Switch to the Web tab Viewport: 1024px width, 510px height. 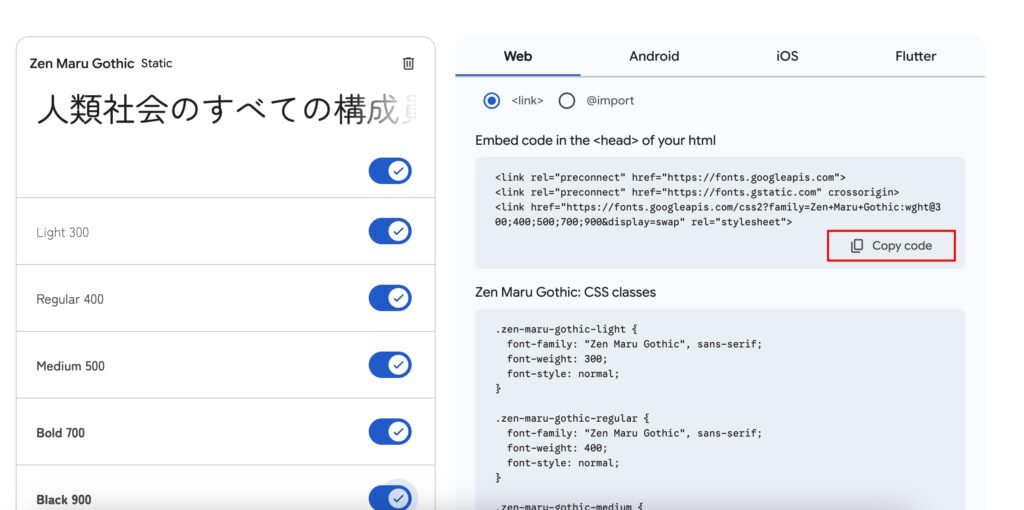click(517, 56)
